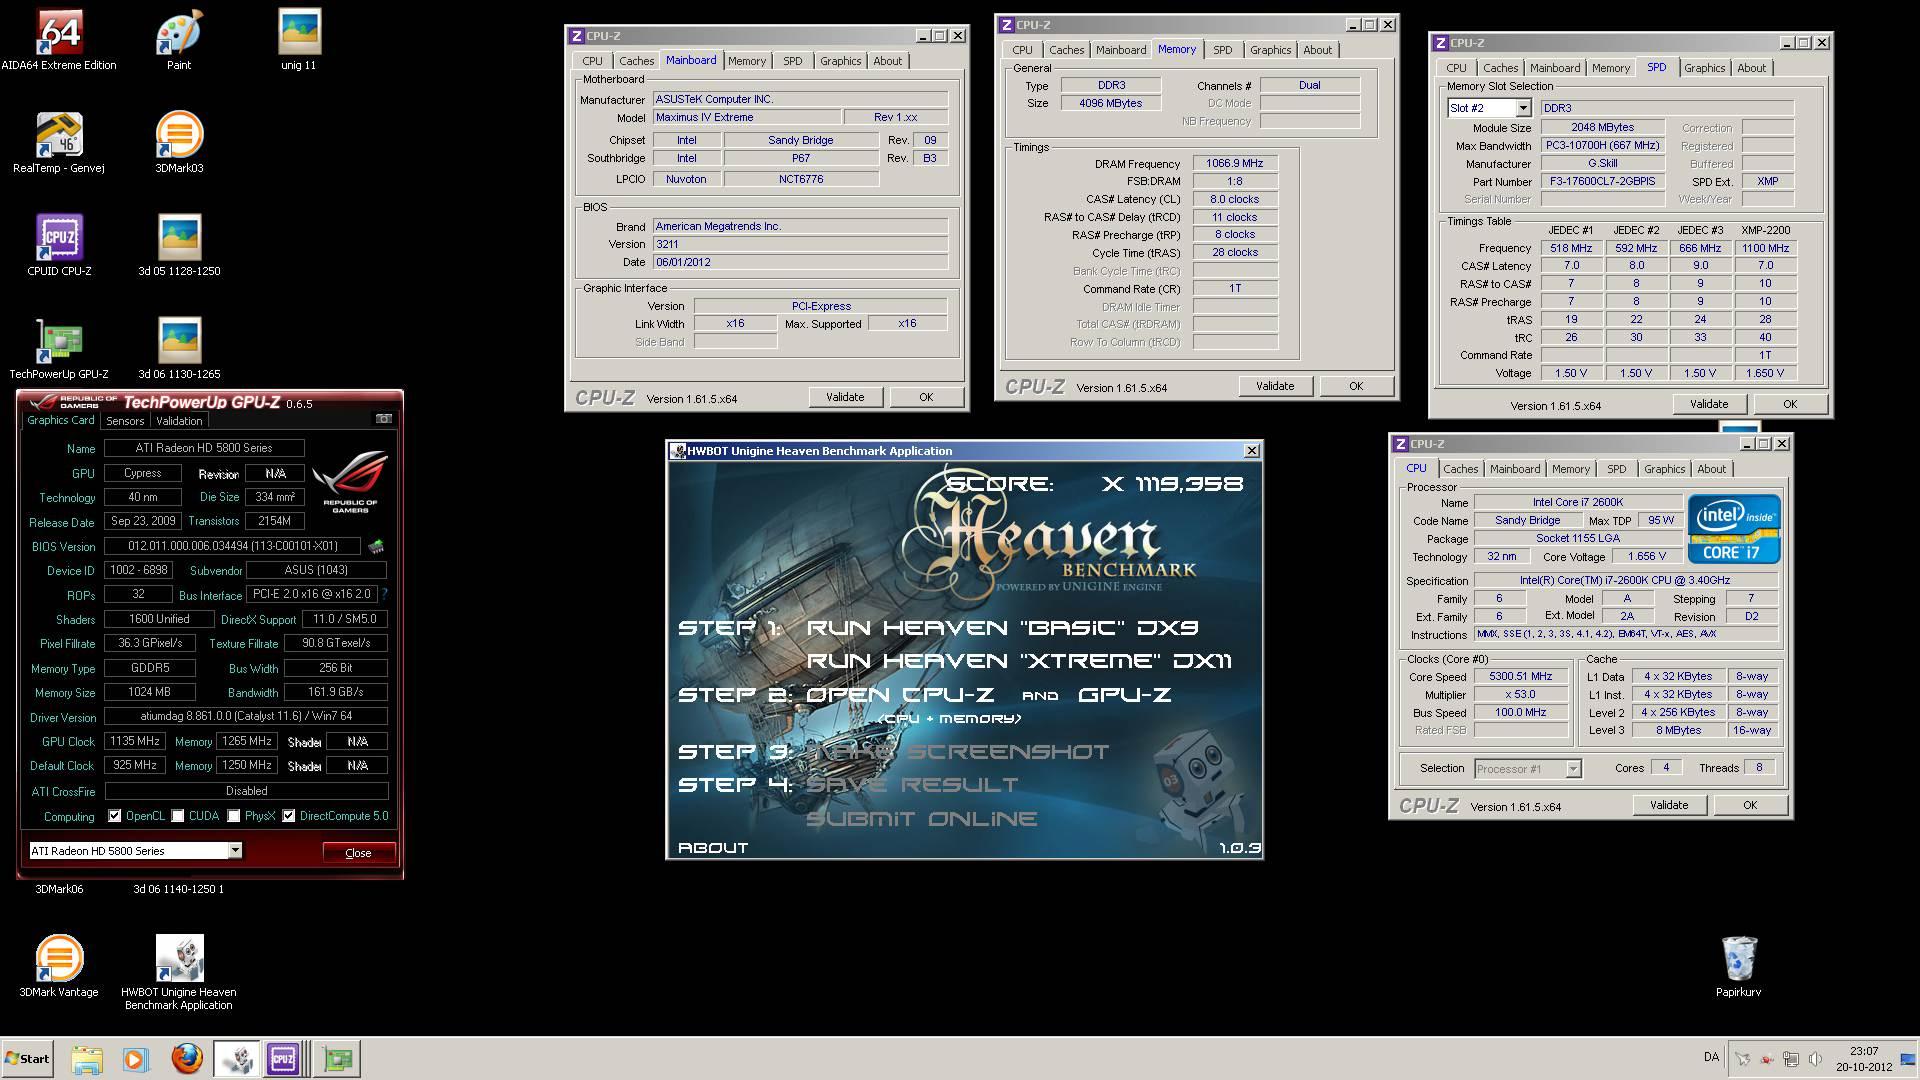Launch the 3DMark03 desktop shortcut
Image resolution: width=1920 pixels, height=1080 pixels.
tap(179, 143)
